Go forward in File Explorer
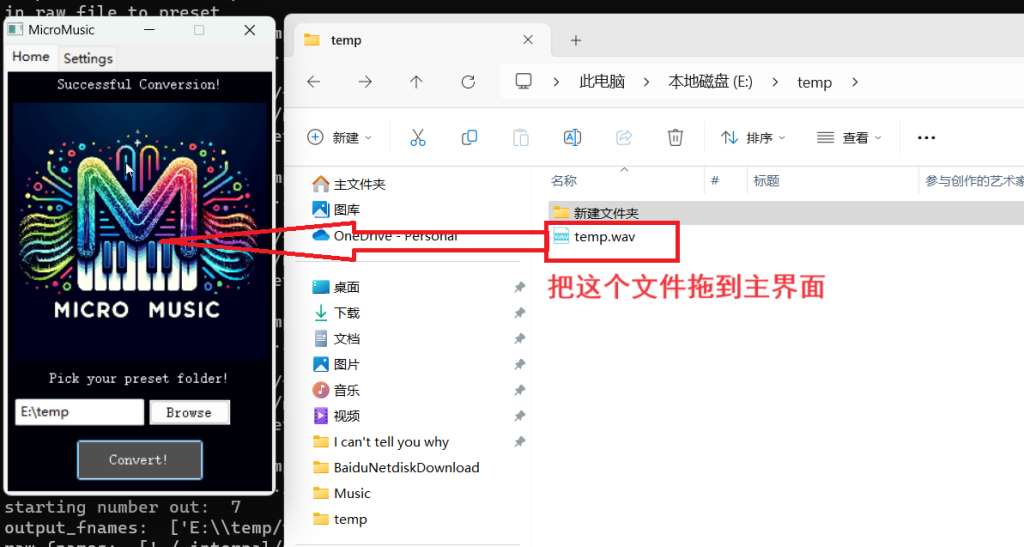This screenshot has width=1024, height=547. tap(365, 82)
